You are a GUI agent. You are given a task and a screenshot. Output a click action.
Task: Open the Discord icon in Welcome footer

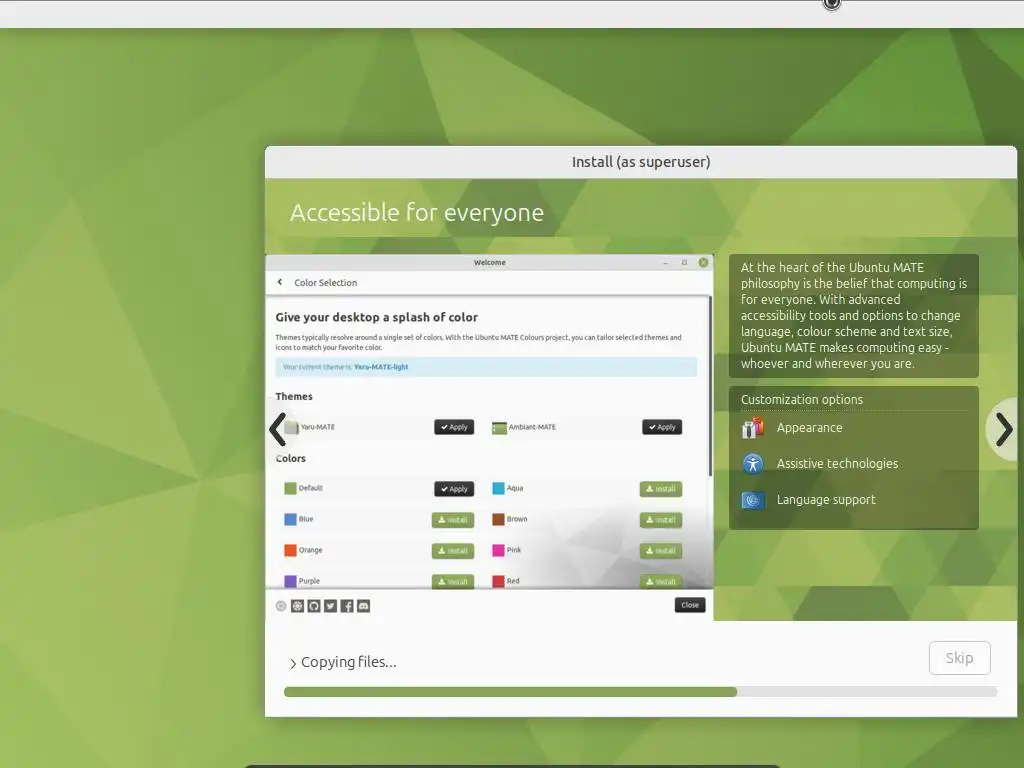point(363,606)
